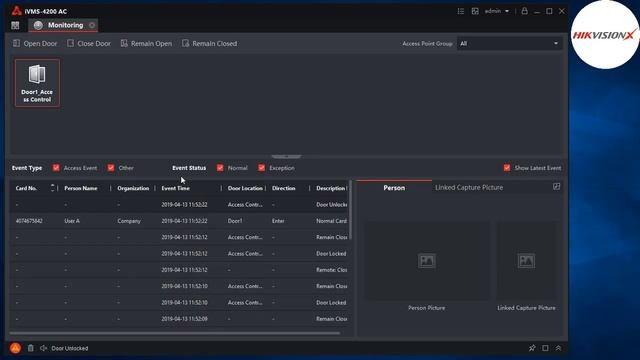Open the admin user dropdown

tap(497, 11)
